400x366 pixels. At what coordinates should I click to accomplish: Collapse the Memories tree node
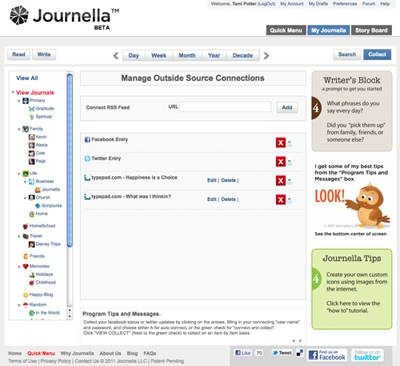pyautogui.click(x=19, y=267)
